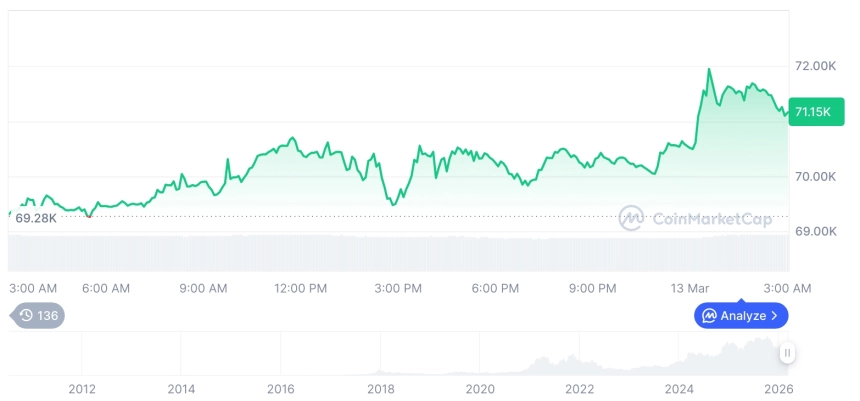Click the range slider handle in the overview chart
The width and height of the screenshot is (860, 401).
click(x=788, y=352)
